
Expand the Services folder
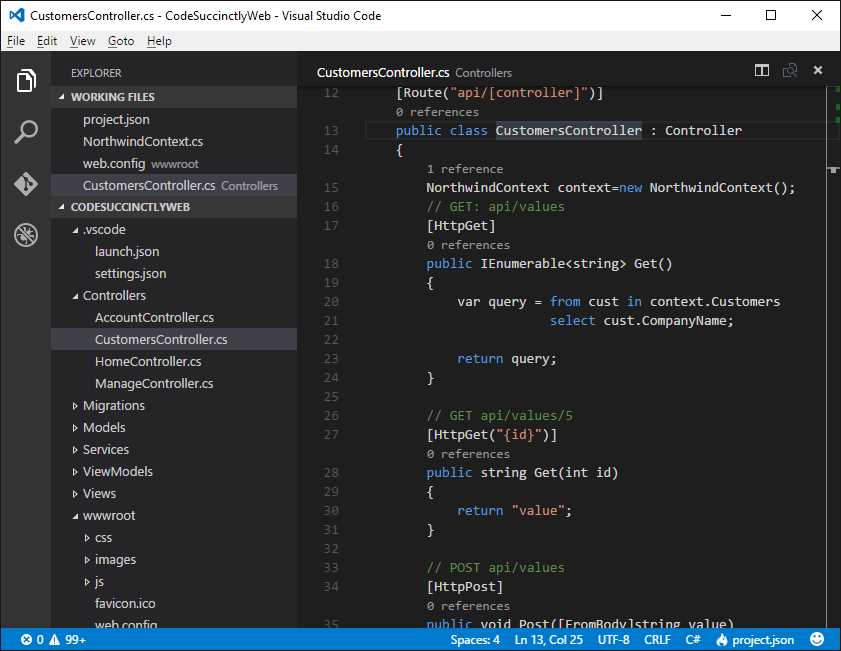(x=75, y=450)
